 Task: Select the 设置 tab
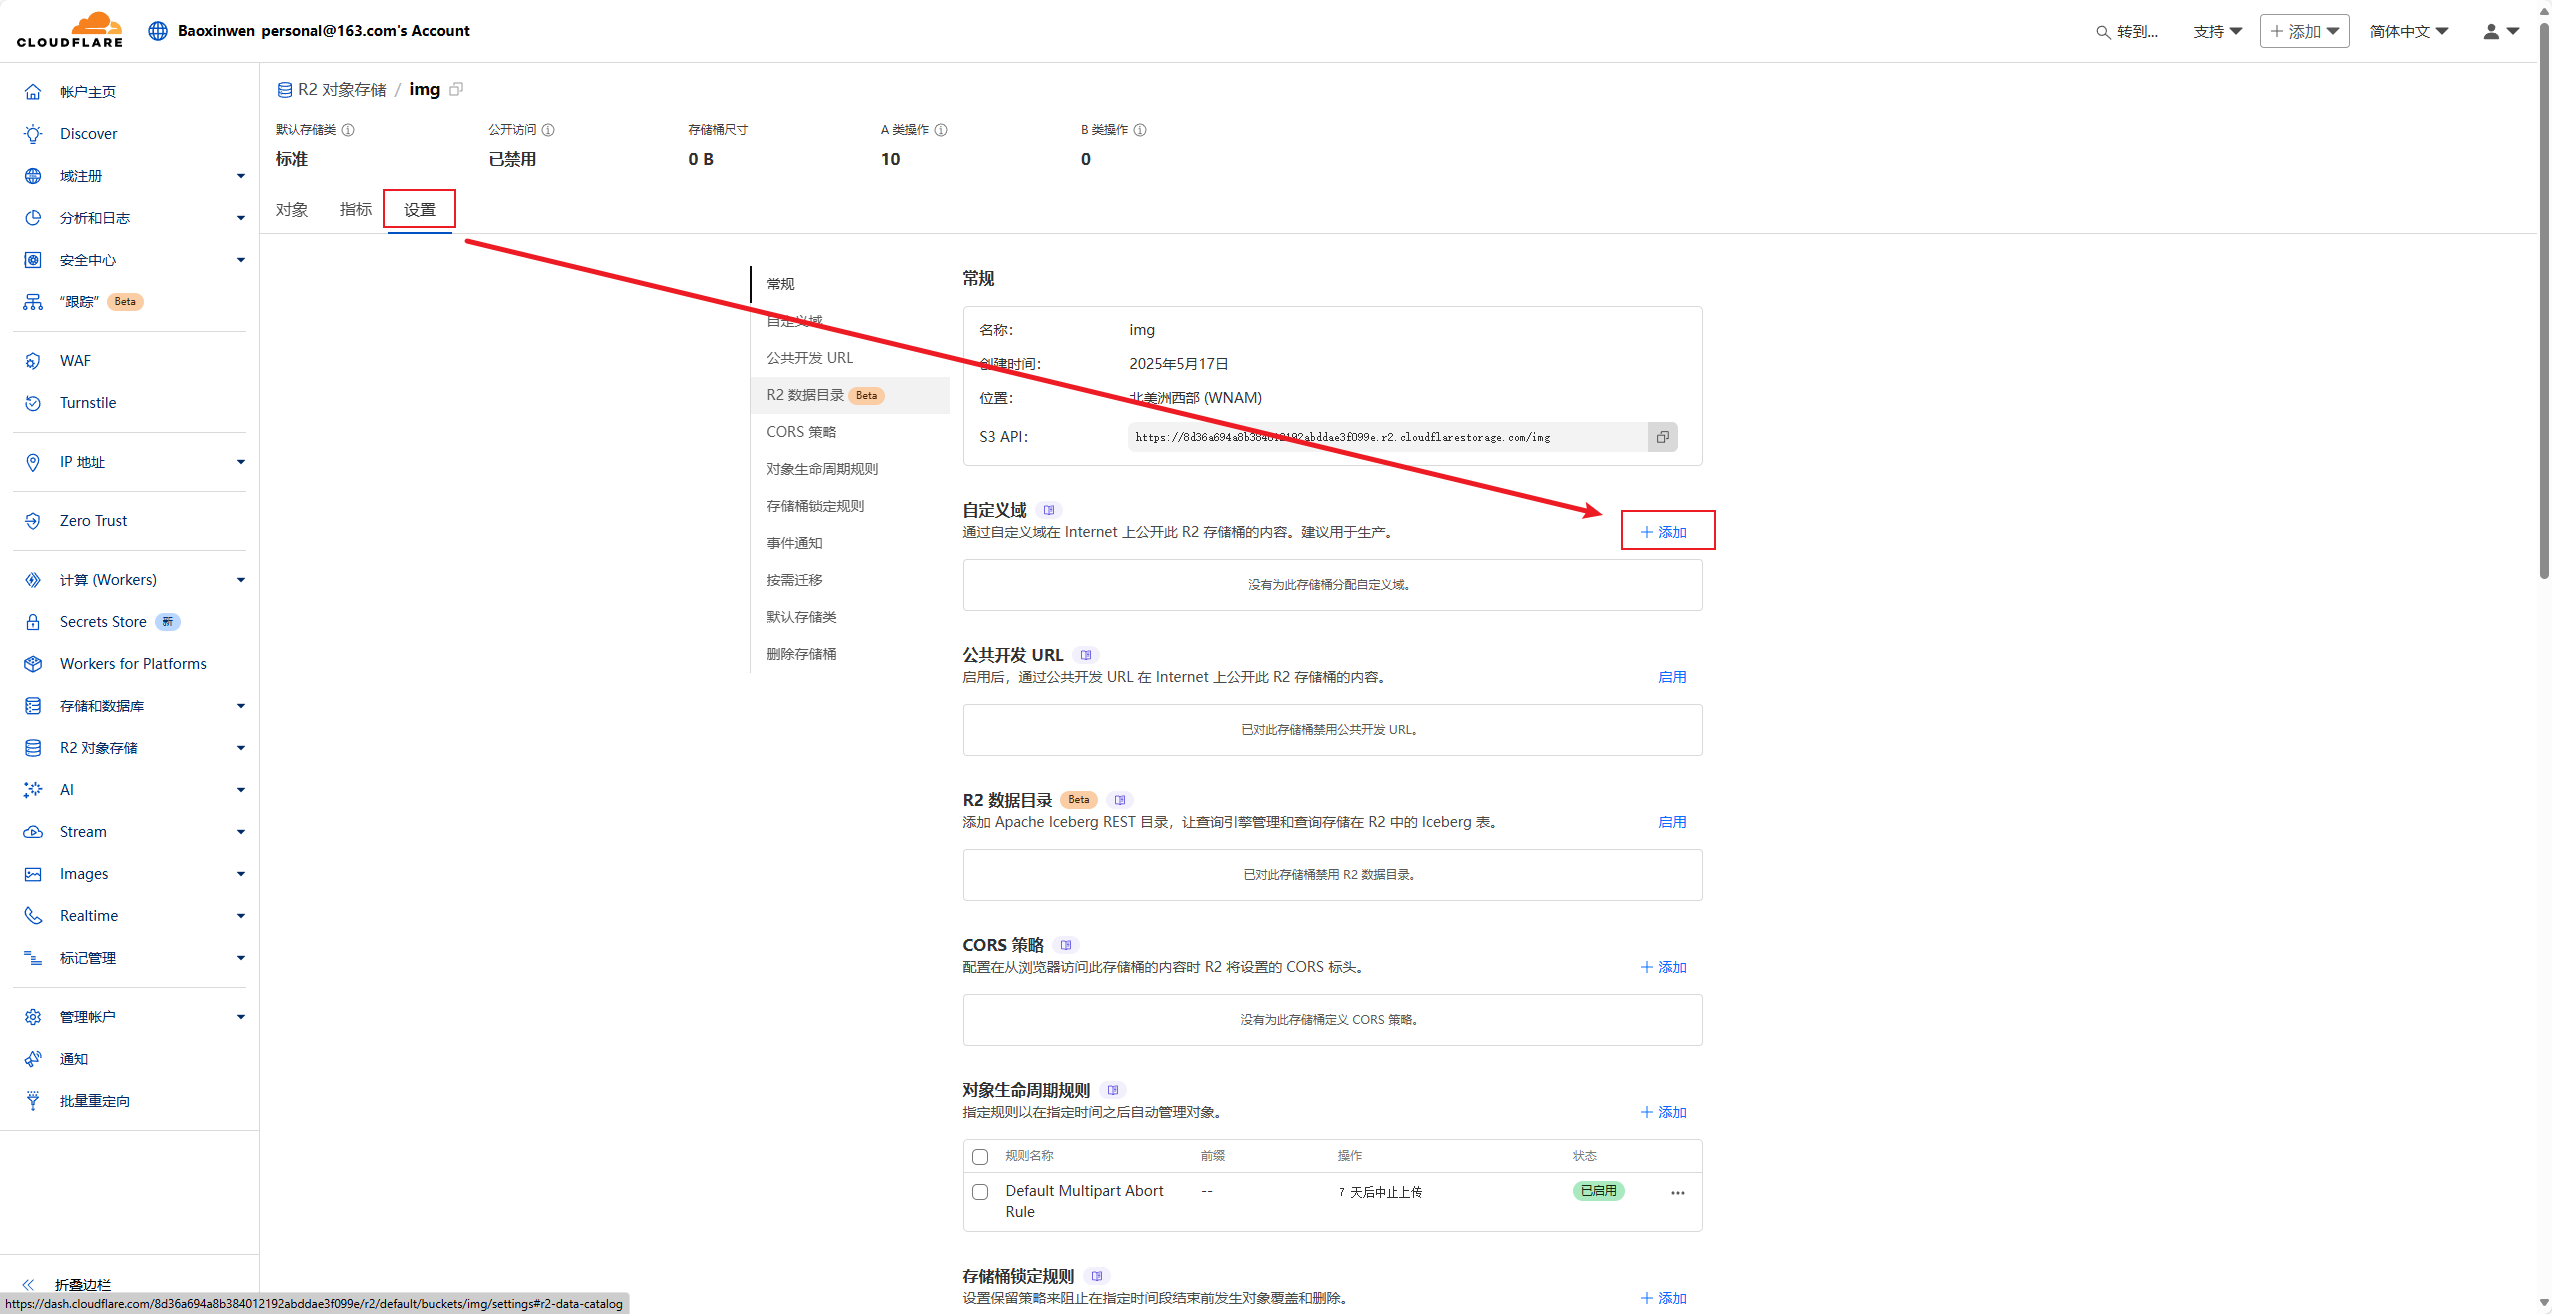(x=419, y=210)
